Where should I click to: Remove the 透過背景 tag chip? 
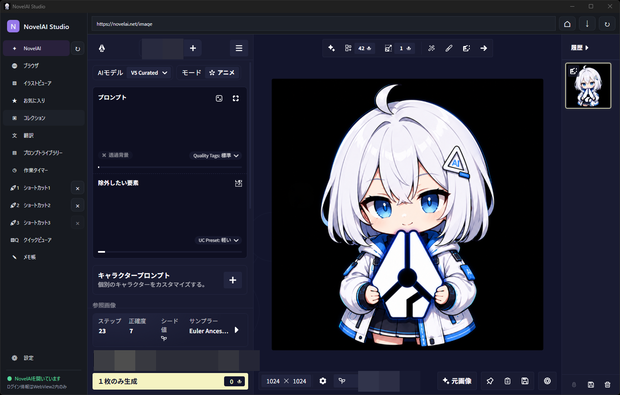point(104,155)
